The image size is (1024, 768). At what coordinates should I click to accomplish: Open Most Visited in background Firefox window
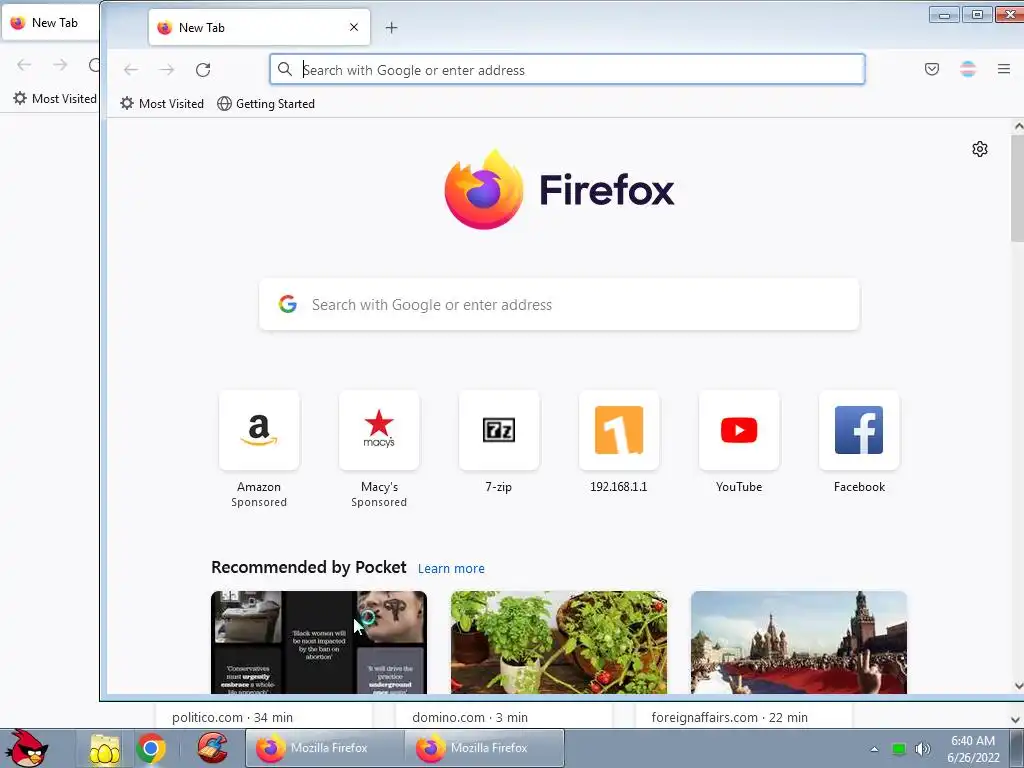[x=55, y=99]
